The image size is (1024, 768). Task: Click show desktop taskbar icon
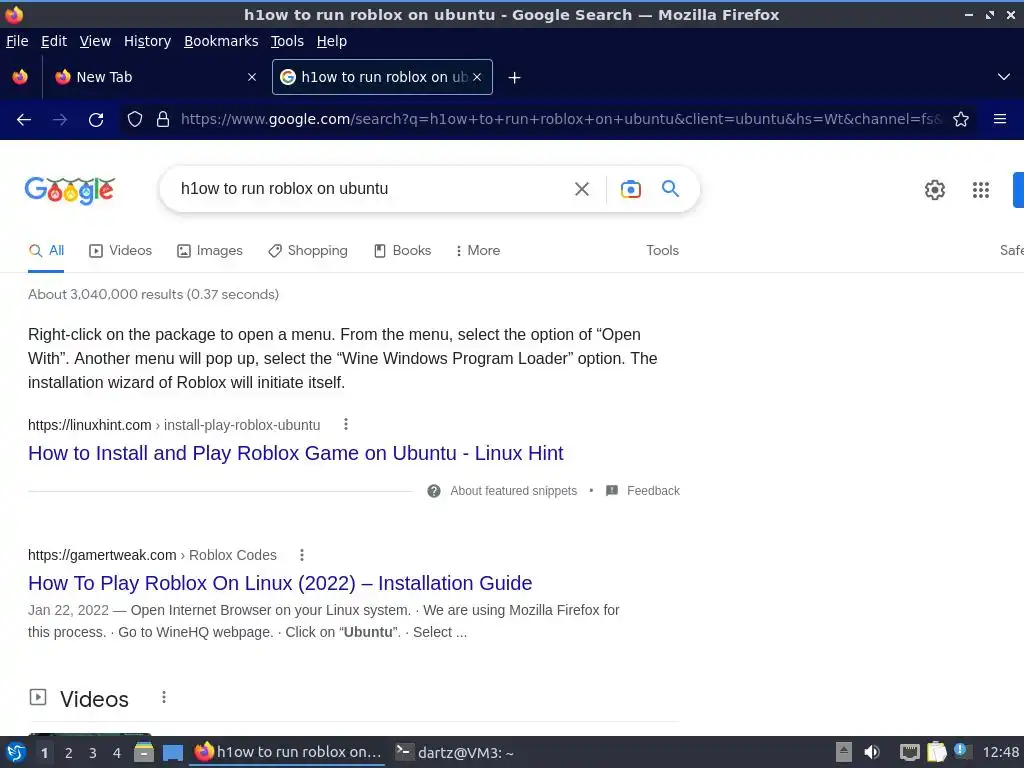[x=172, y=753]
